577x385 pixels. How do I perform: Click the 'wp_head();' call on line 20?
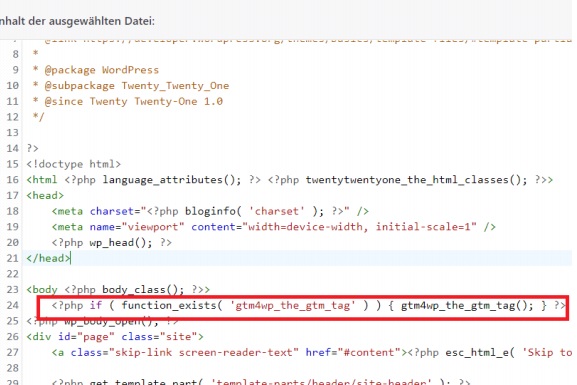121,243
